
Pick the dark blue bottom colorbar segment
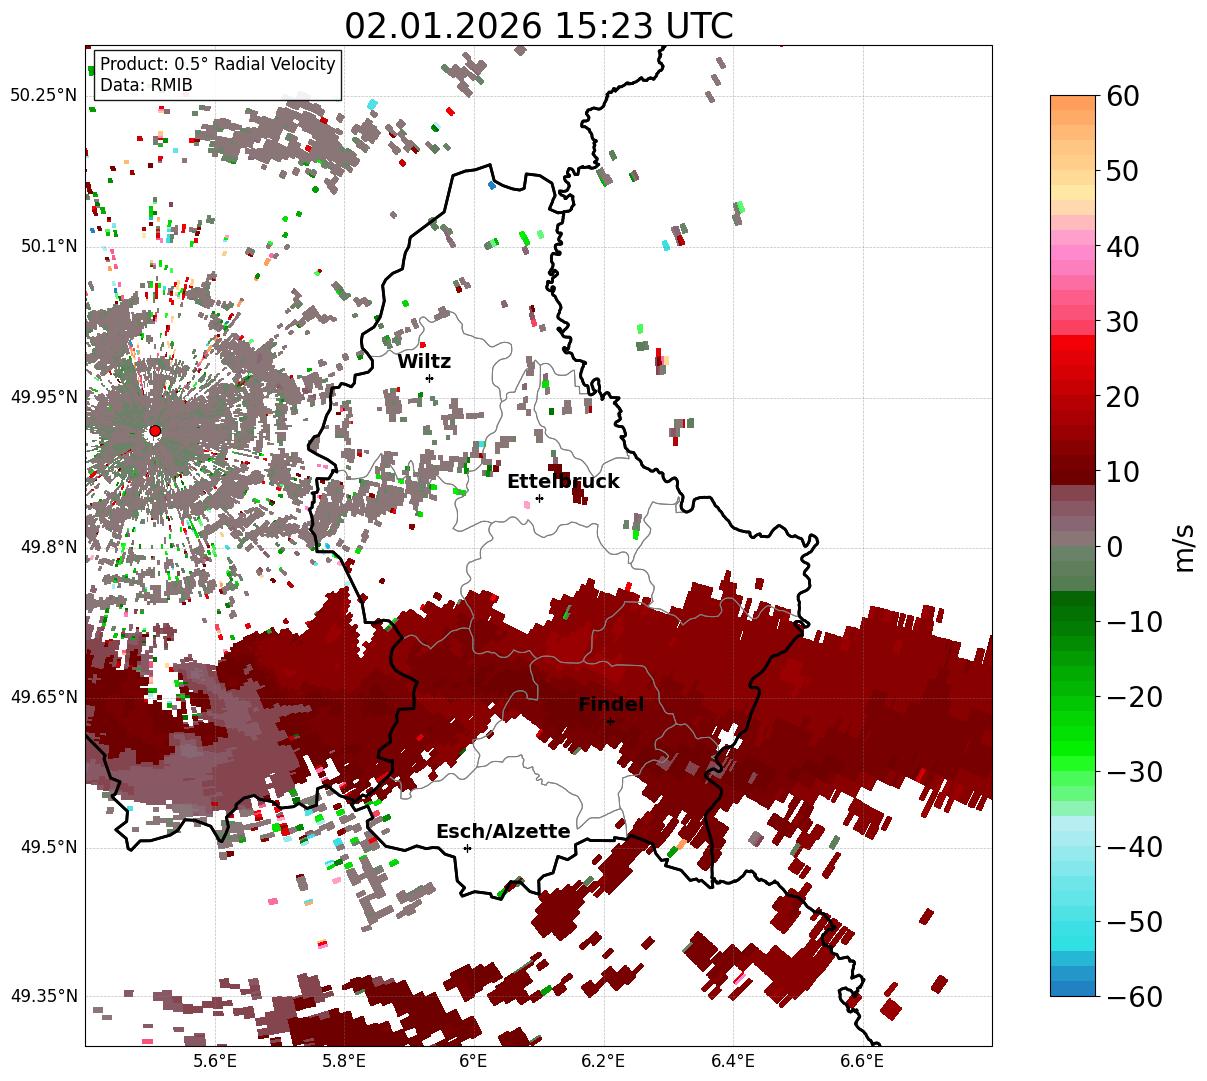pyautogui.click(x=1073, y=989)
